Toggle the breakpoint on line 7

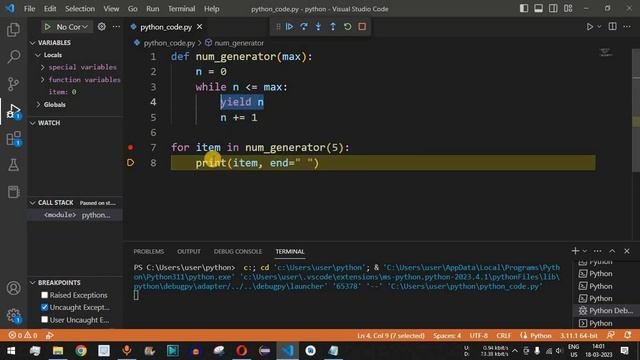[x=130, y=147]
